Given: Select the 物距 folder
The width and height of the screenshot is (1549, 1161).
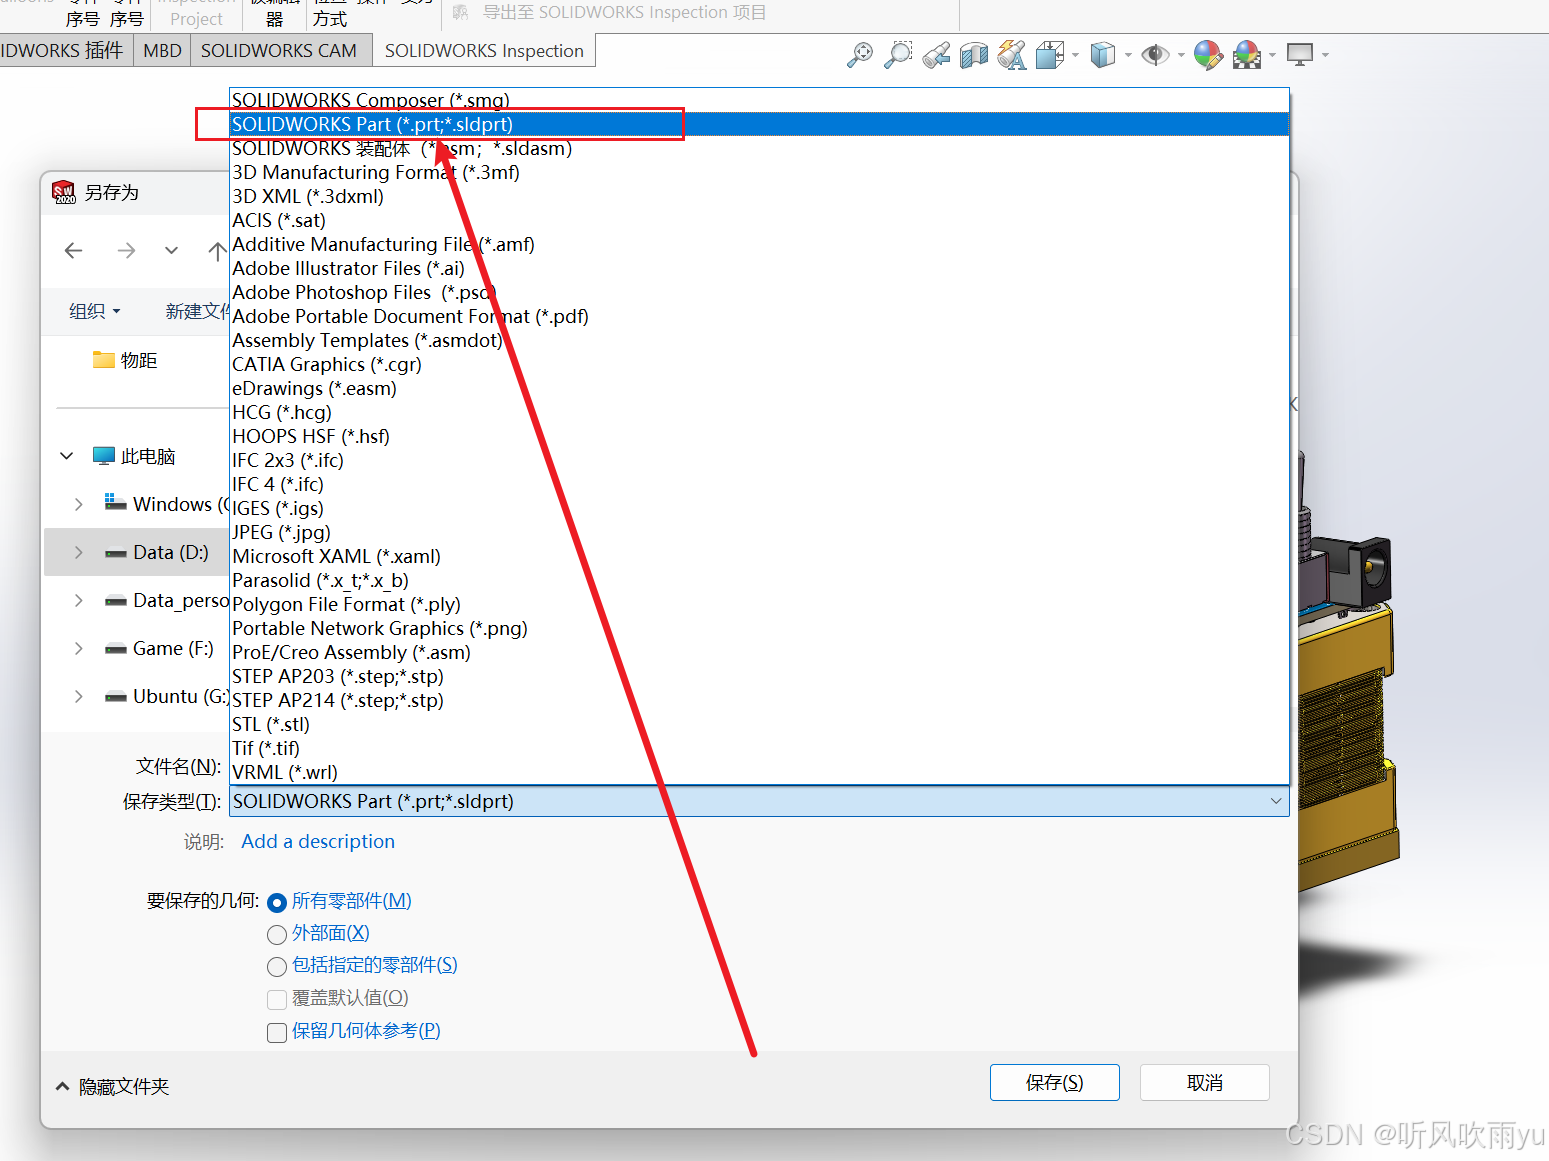Looking at the screenshot, I should tap(125, 360).
